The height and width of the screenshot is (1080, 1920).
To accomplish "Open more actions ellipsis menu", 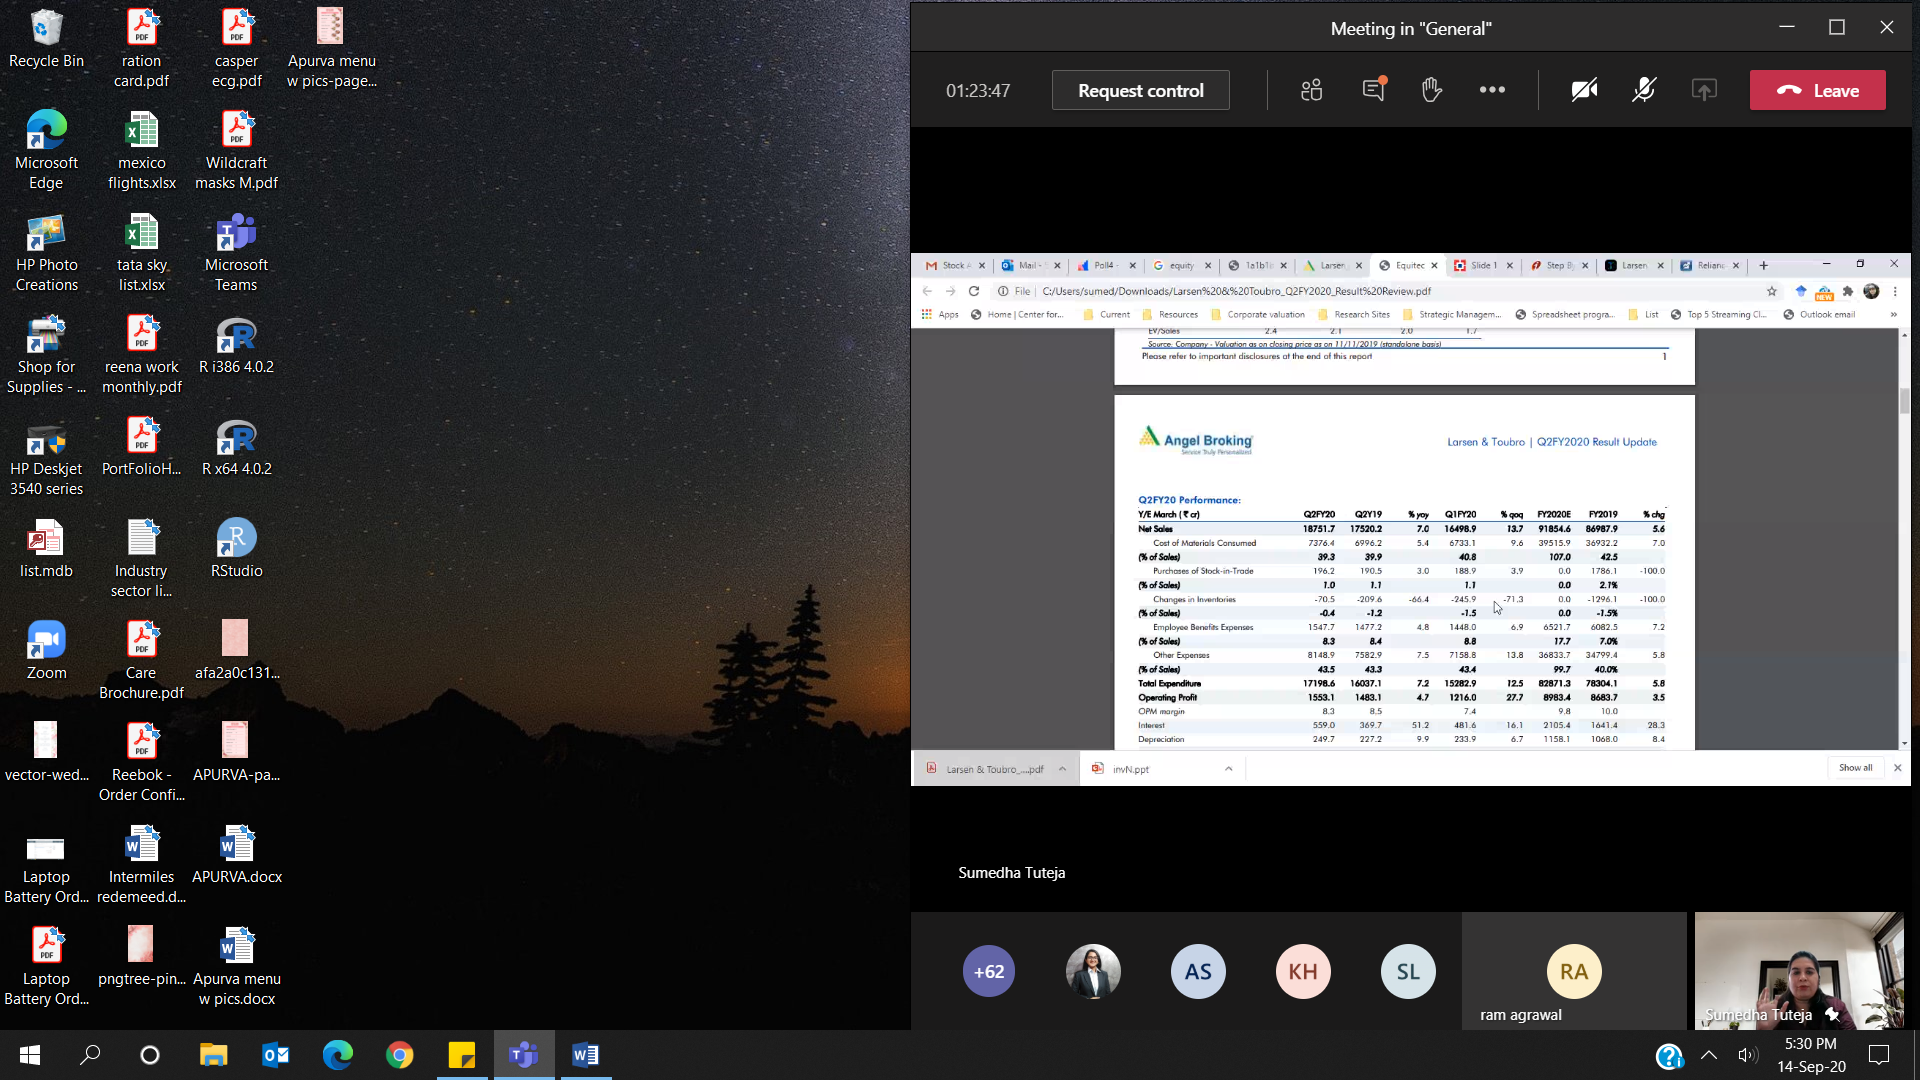I will click(1492, 90).
